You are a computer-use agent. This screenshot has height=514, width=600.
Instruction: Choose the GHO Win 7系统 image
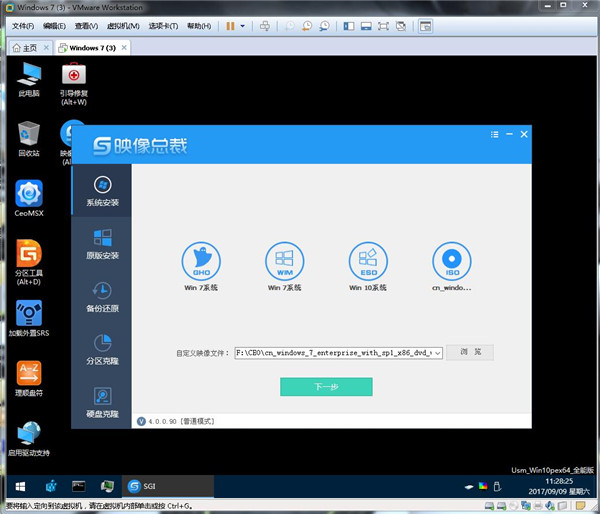point(201,266)
